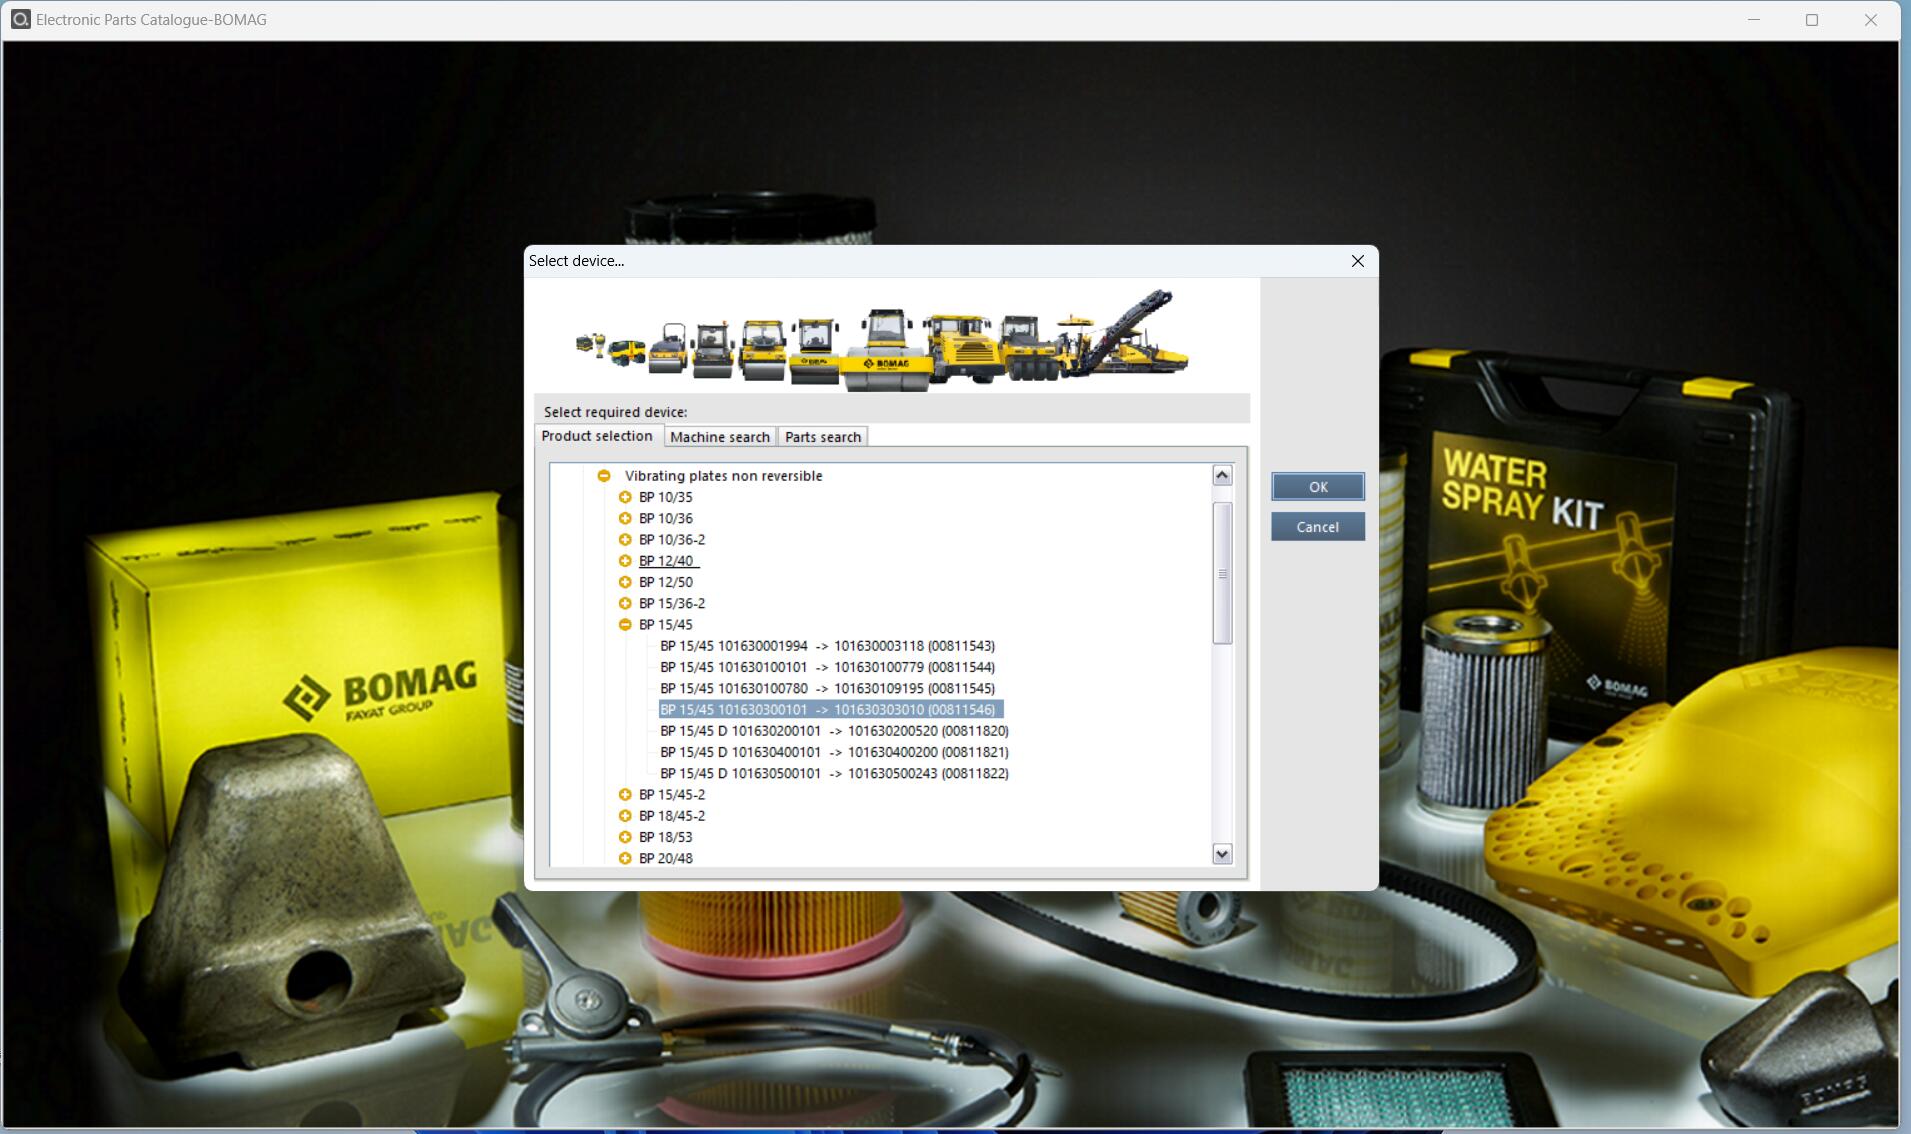The width and height of the screenshot is (1911, 1134).
Task: Expand the BP 18/45-2 node
Action: (x=625, y=816)
